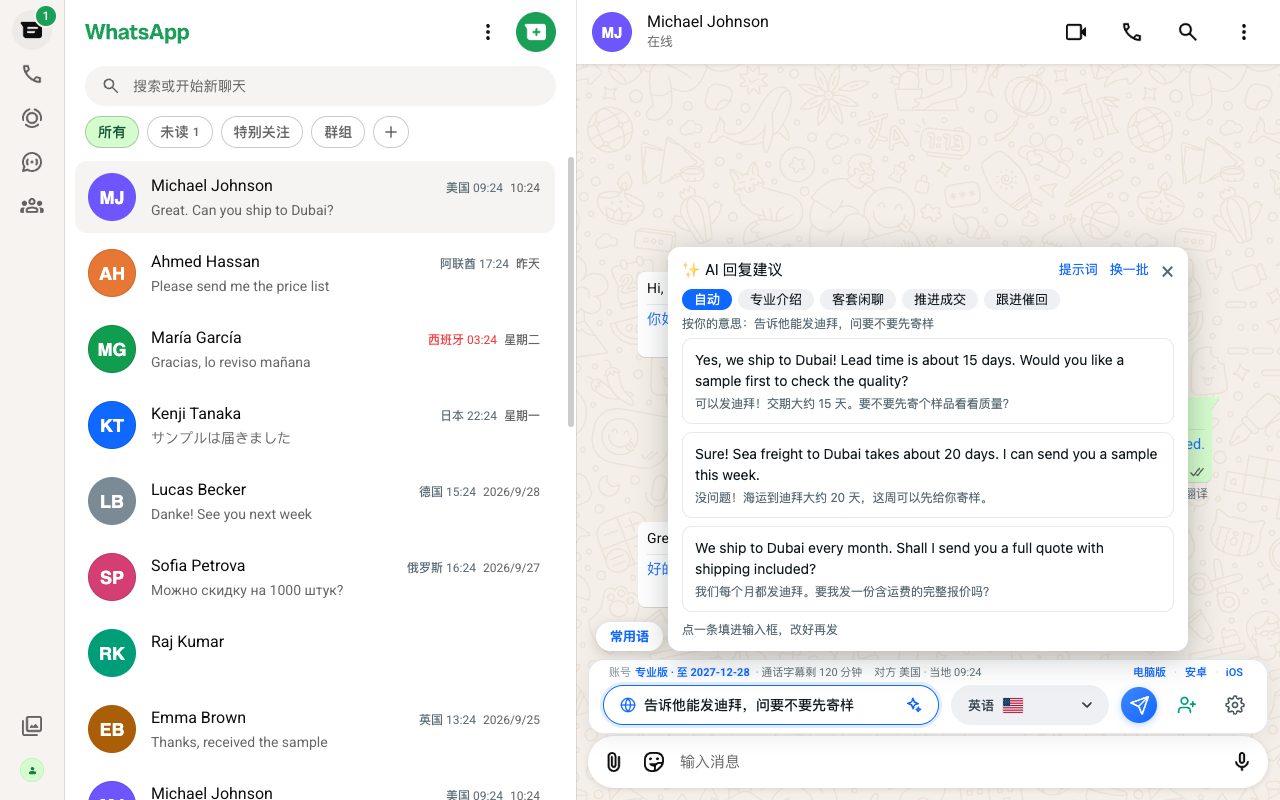Open translation settings gear

coord(1235,705)
